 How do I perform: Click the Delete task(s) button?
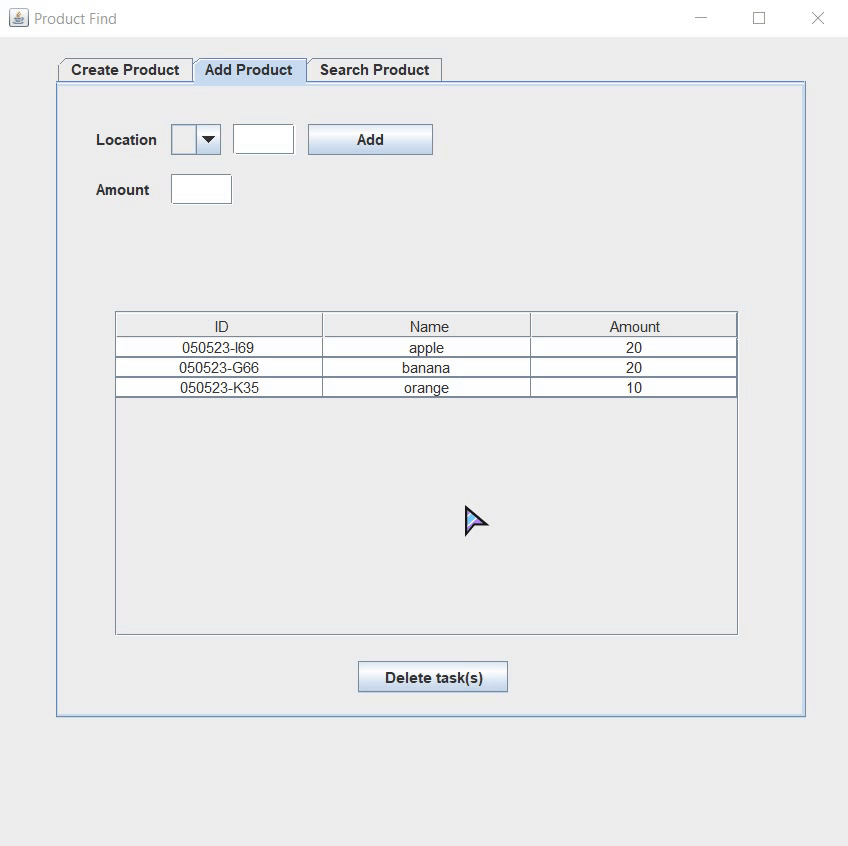coord(433,677)
